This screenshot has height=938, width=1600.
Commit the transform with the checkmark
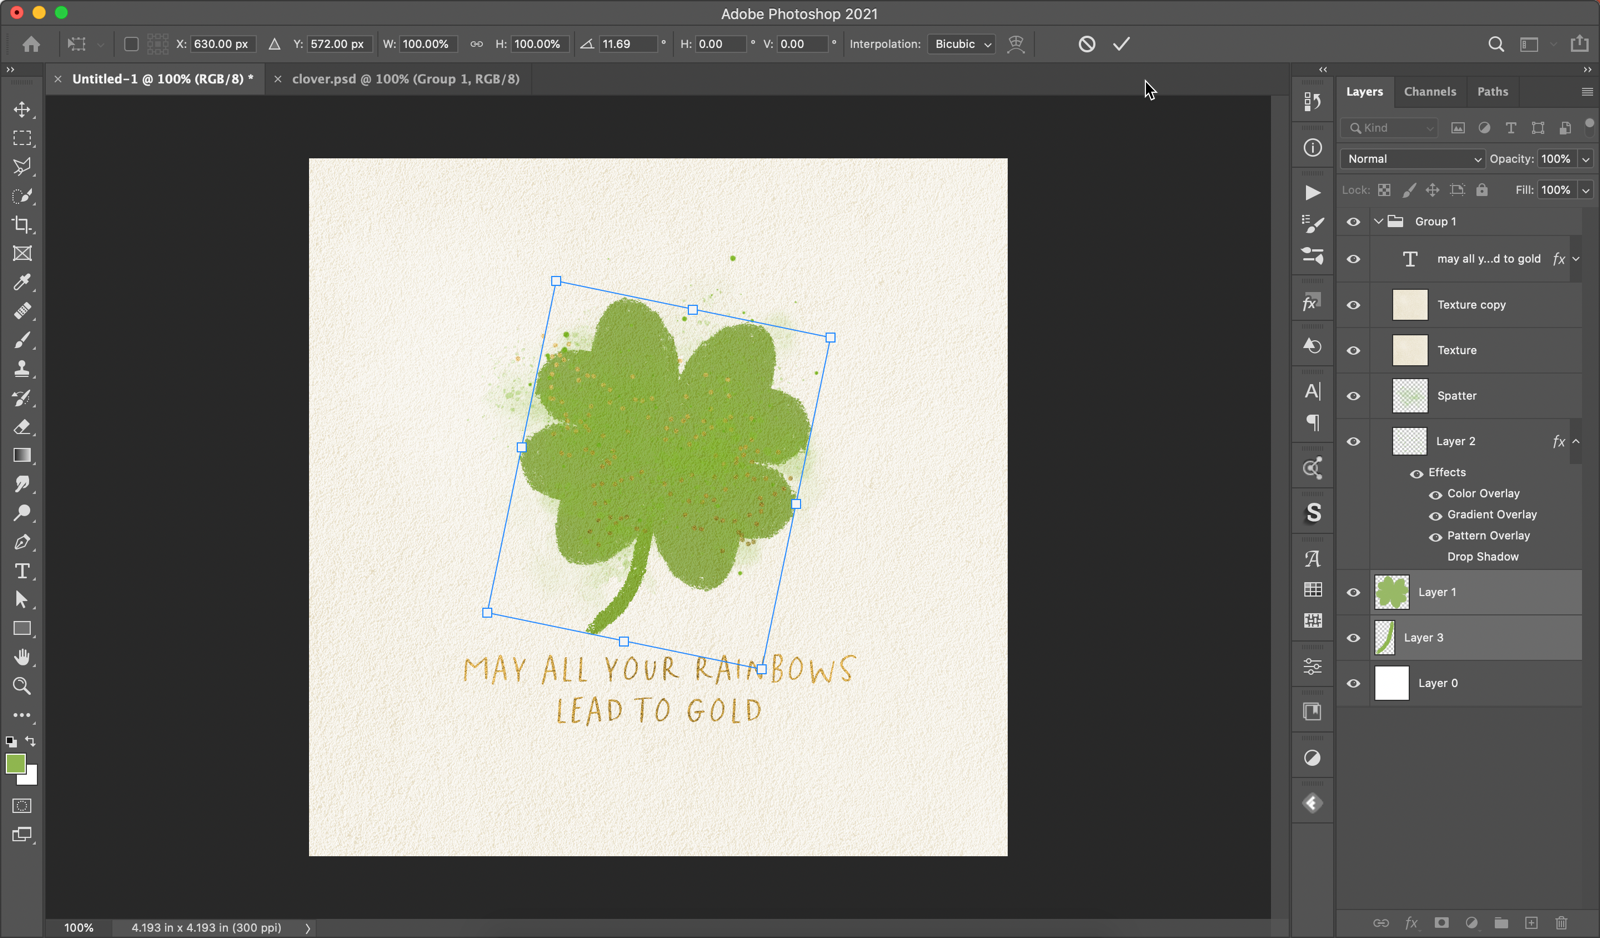coord(1121,44)
